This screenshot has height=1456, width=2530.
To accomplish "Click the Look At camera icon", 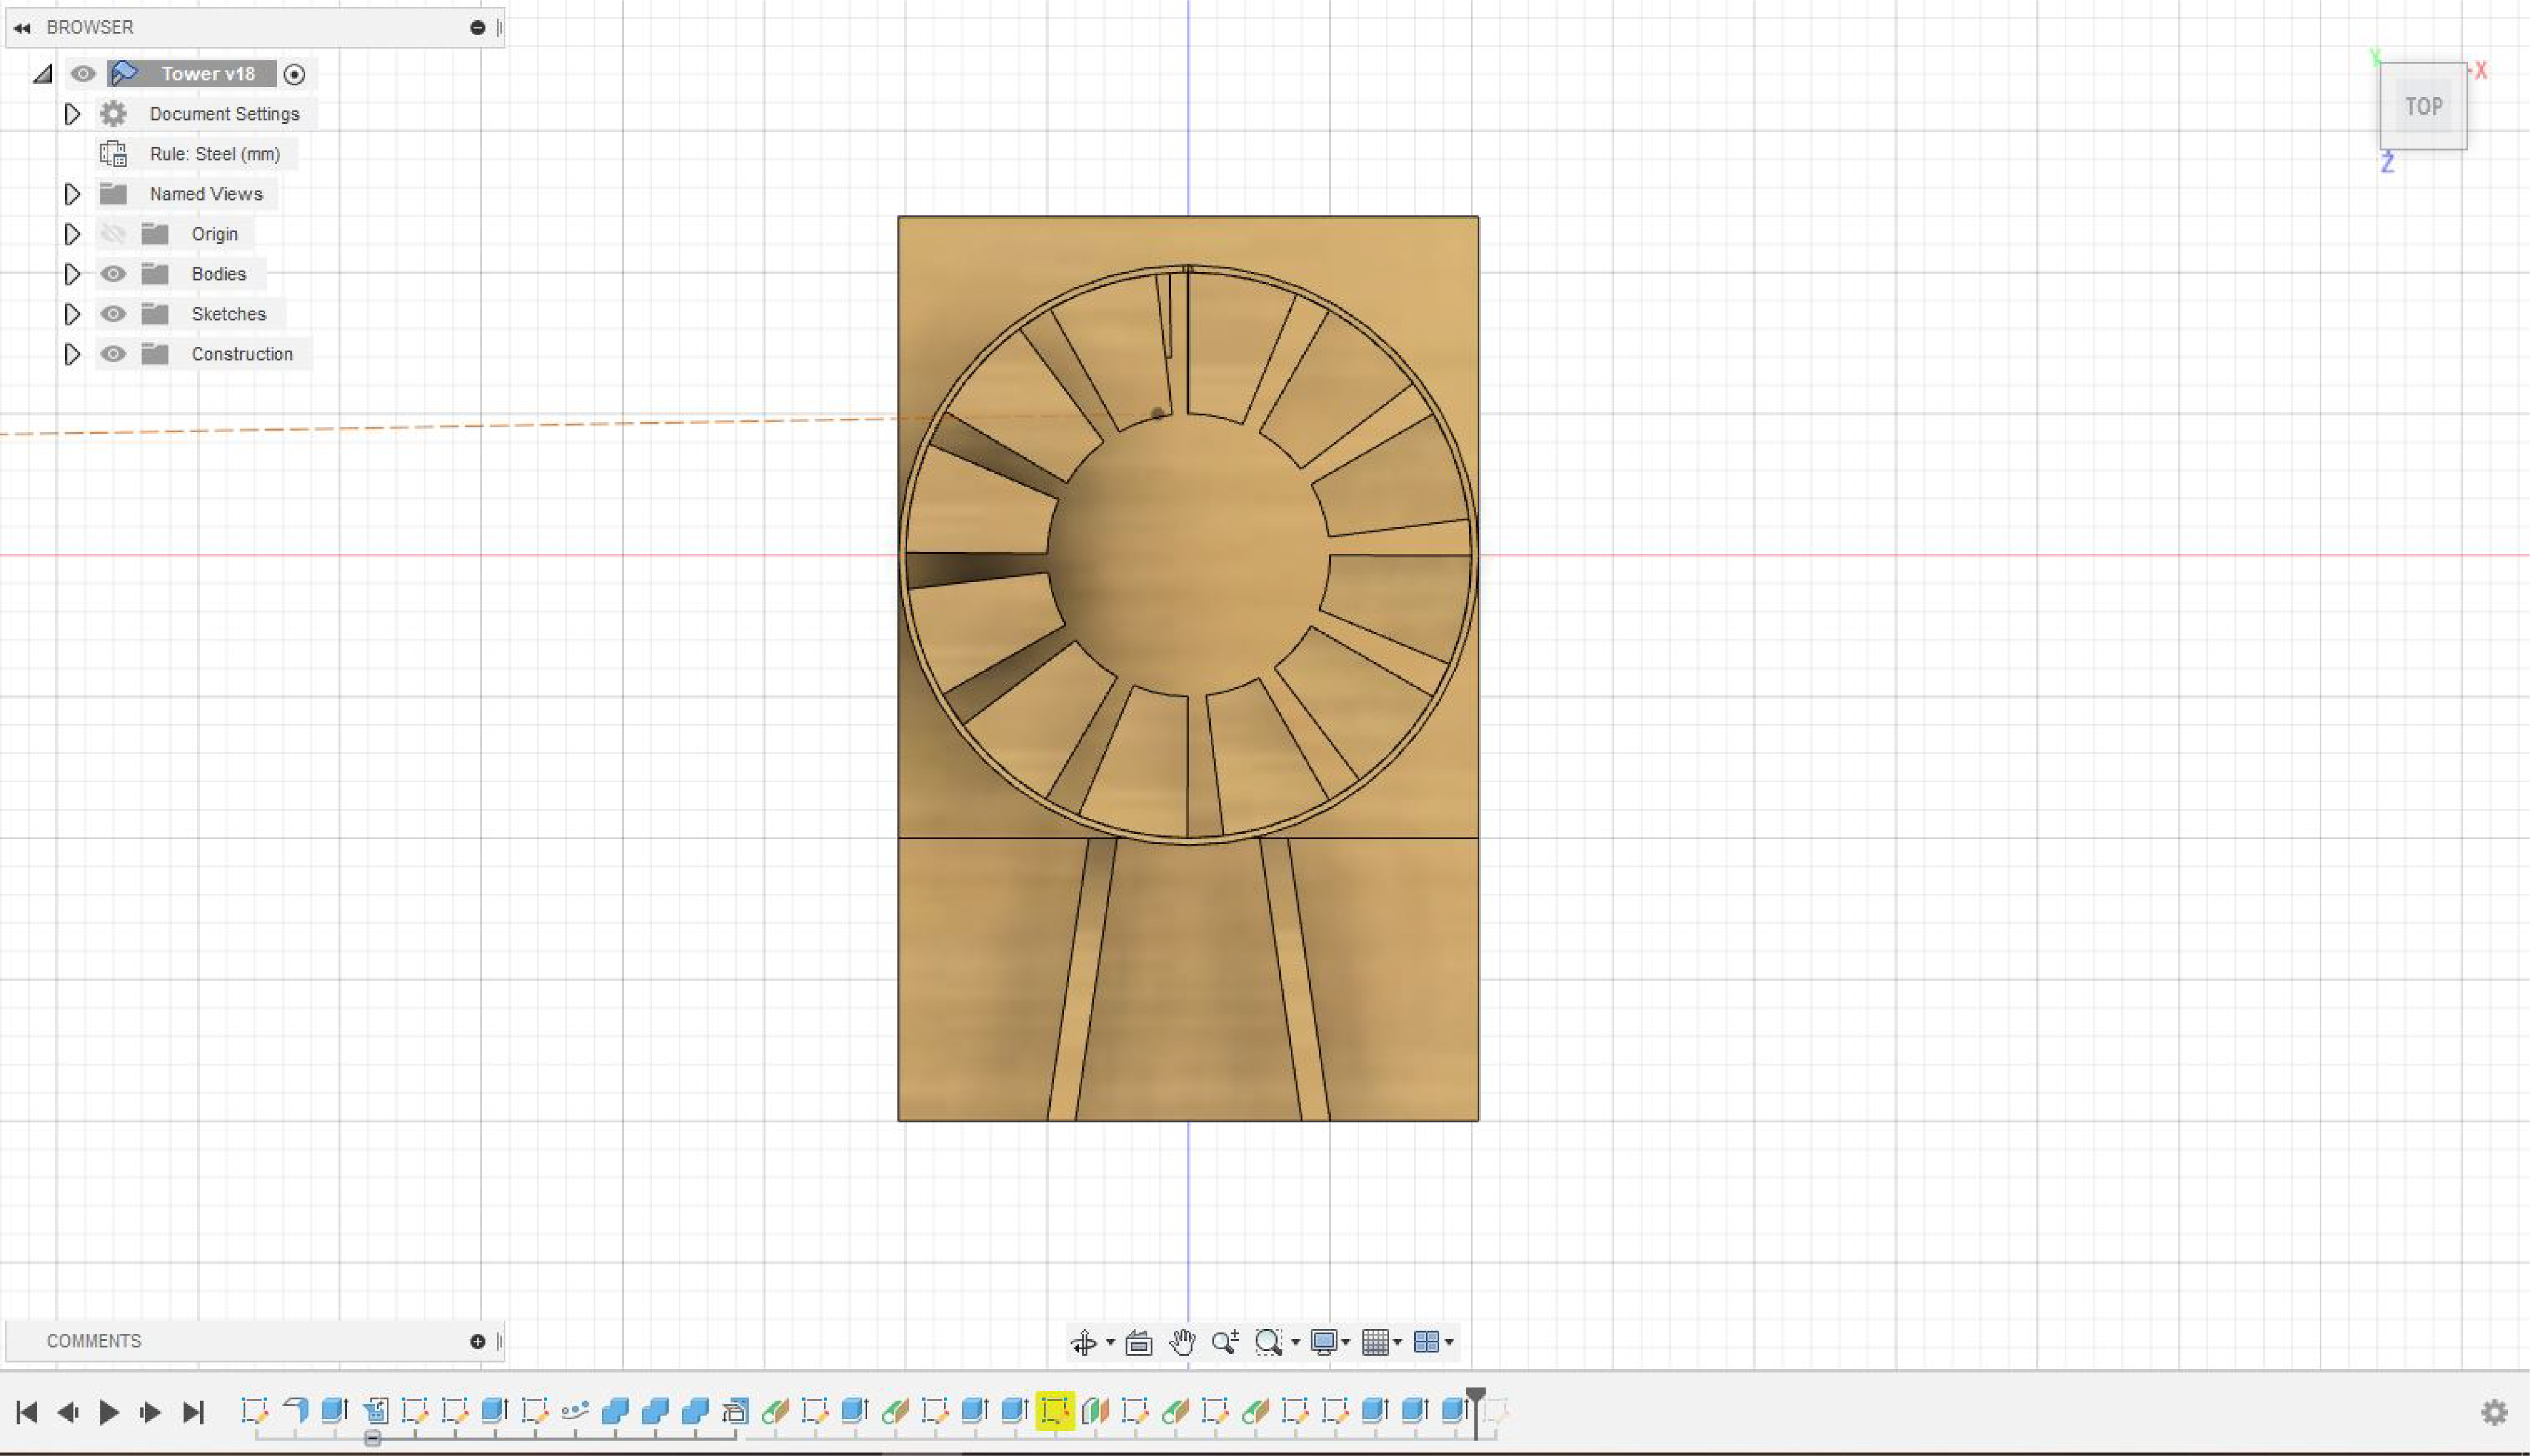I will (1138, 1342).
